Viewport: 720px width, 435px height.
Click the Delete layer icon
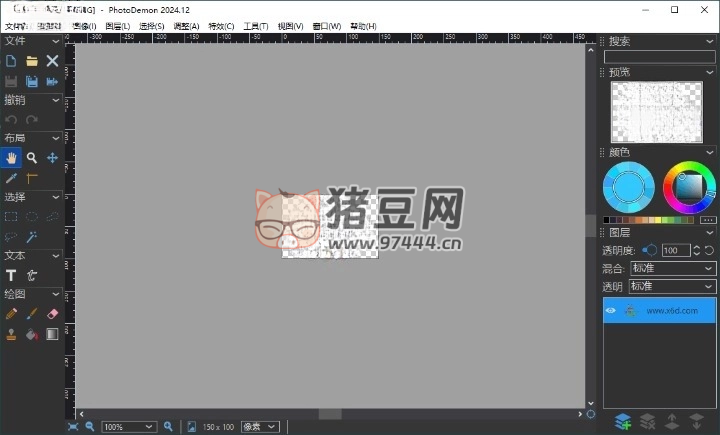tap(647, 421)
